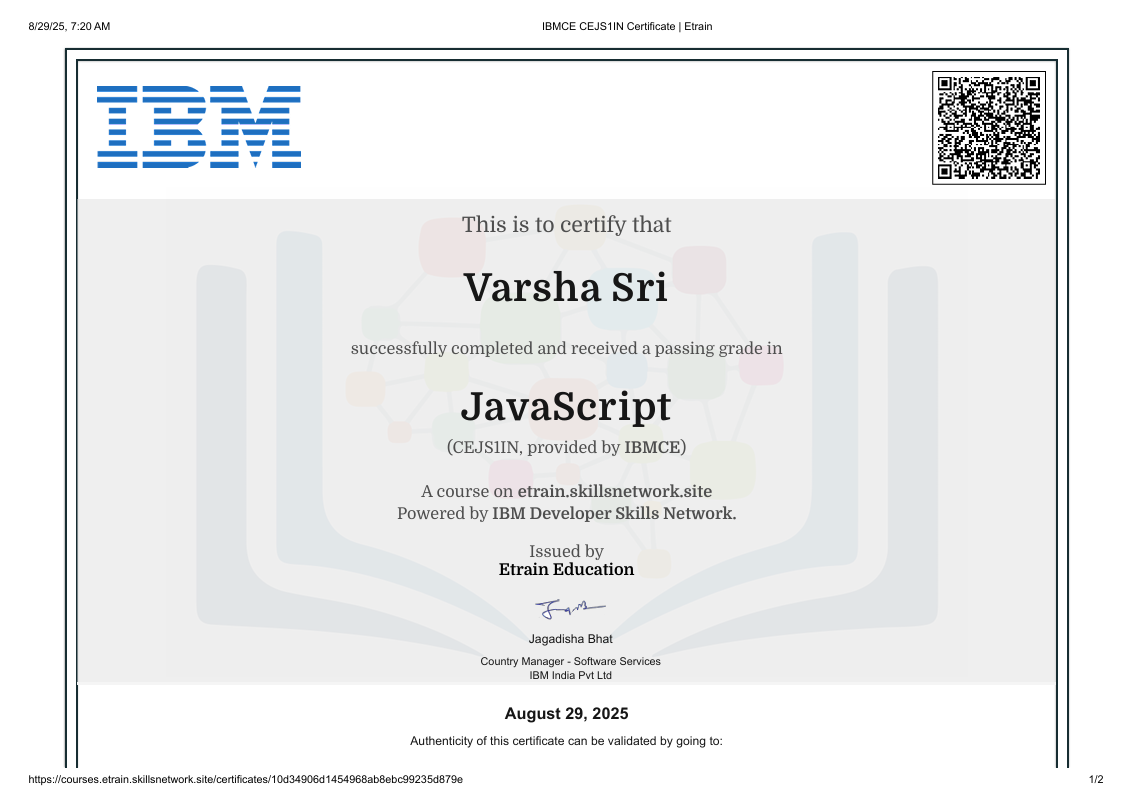Click 'IBM Developer Skills Network.' text

tap(614, 513)
